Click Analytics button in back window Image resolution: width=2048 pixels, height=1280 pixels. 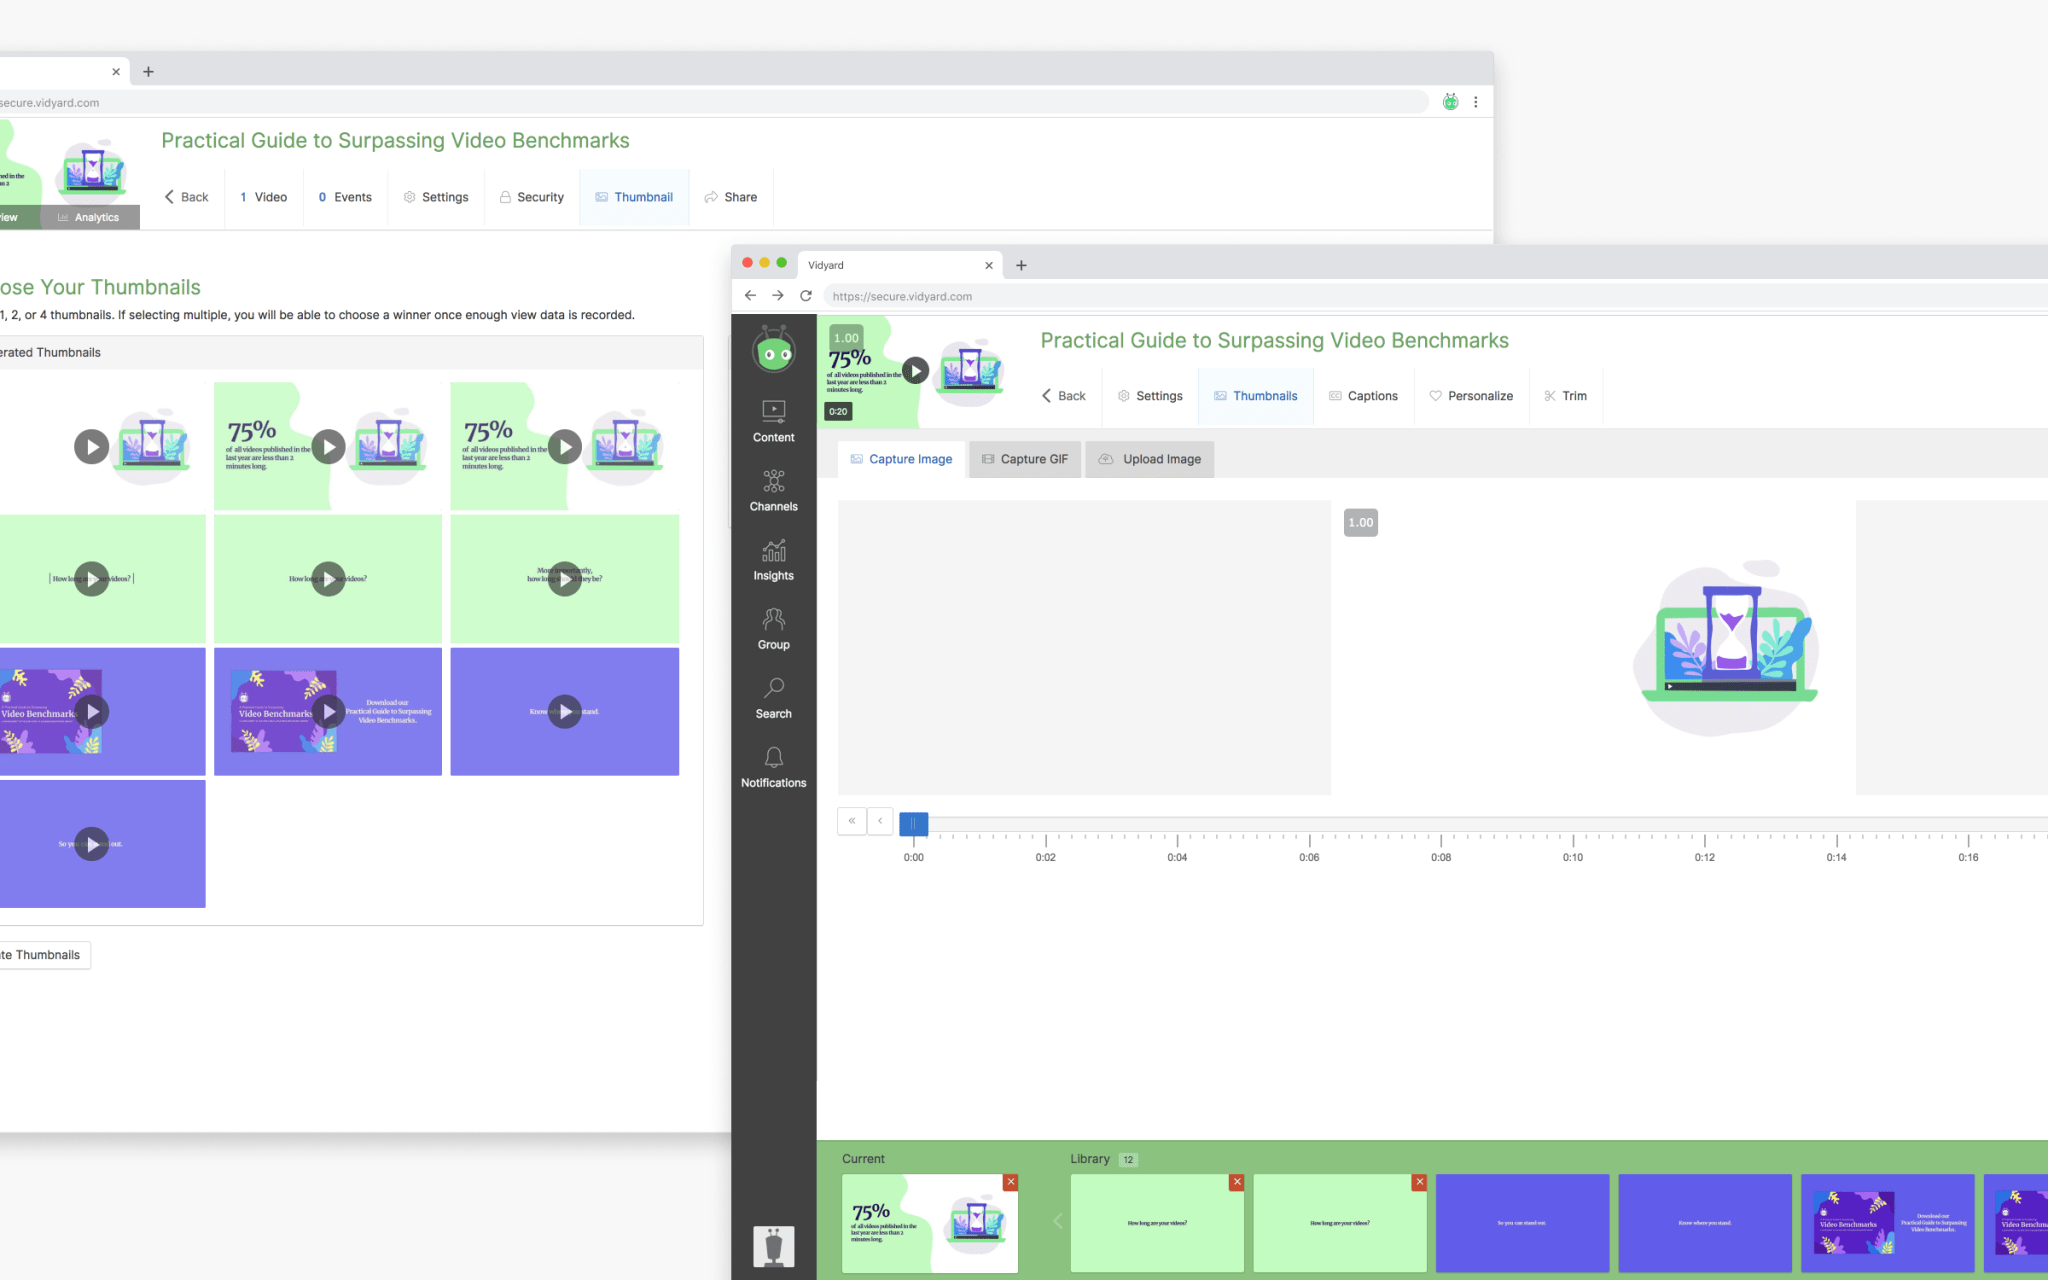[90, 217]
